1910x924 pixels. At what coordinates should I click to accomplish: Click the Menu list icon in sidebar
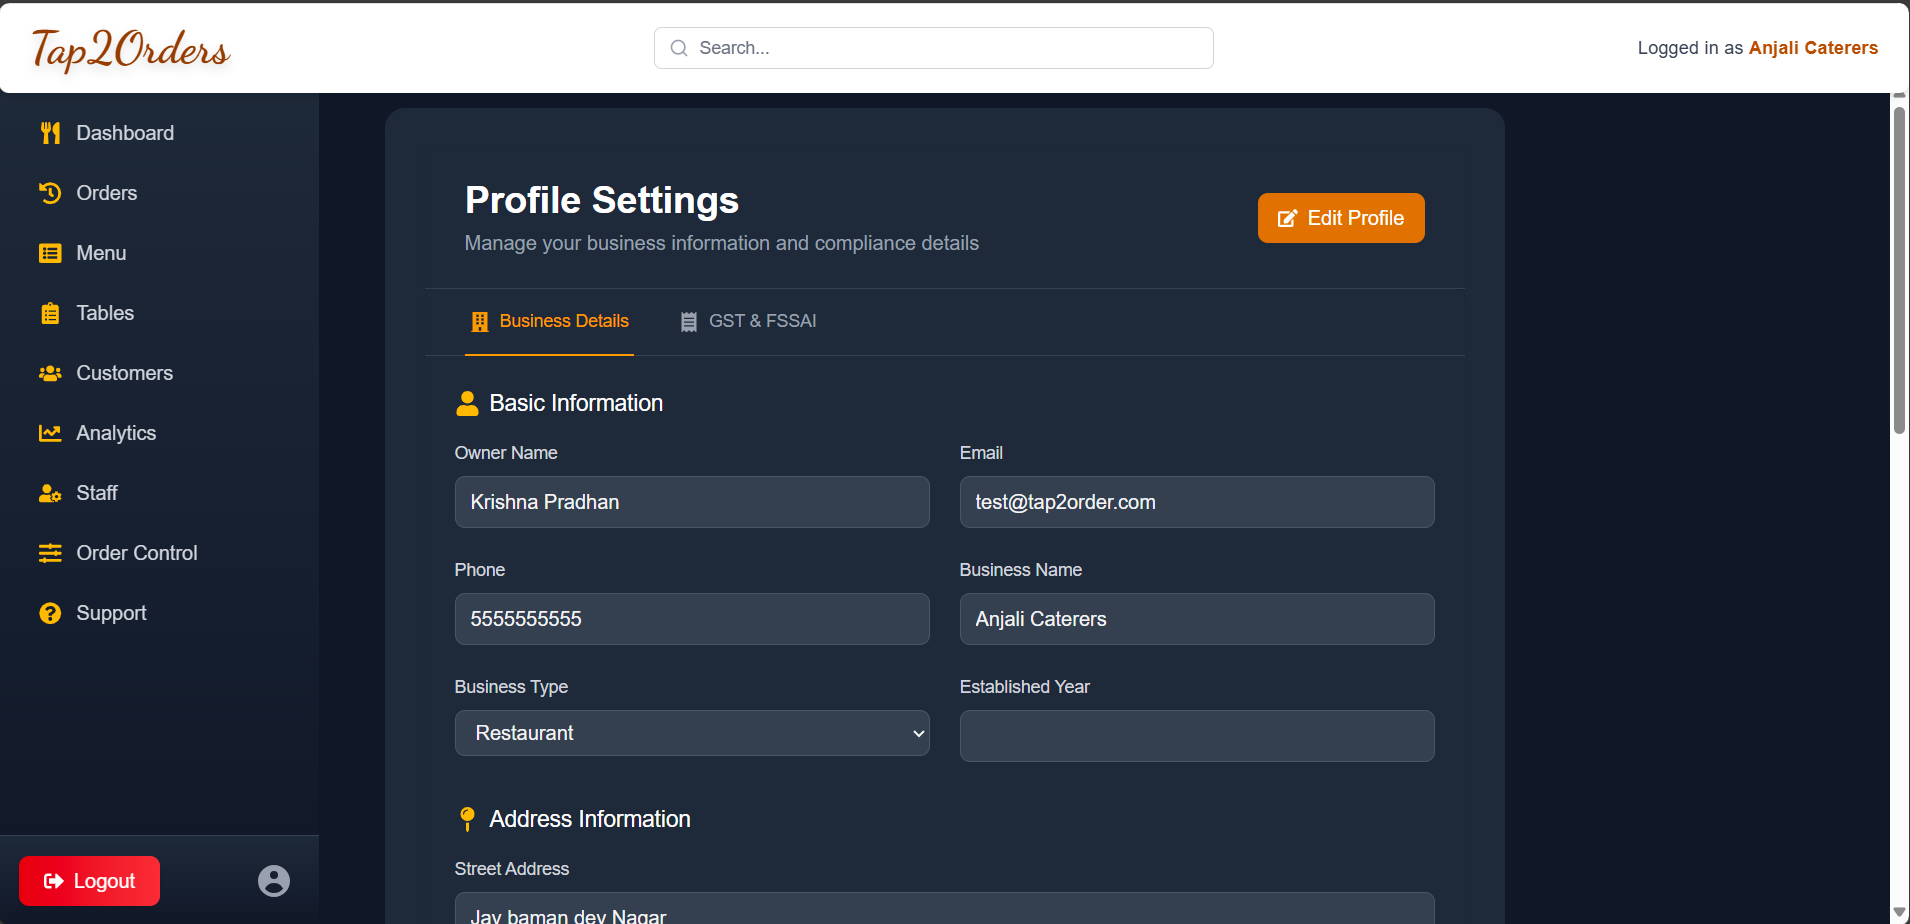(x=50, y=253)
